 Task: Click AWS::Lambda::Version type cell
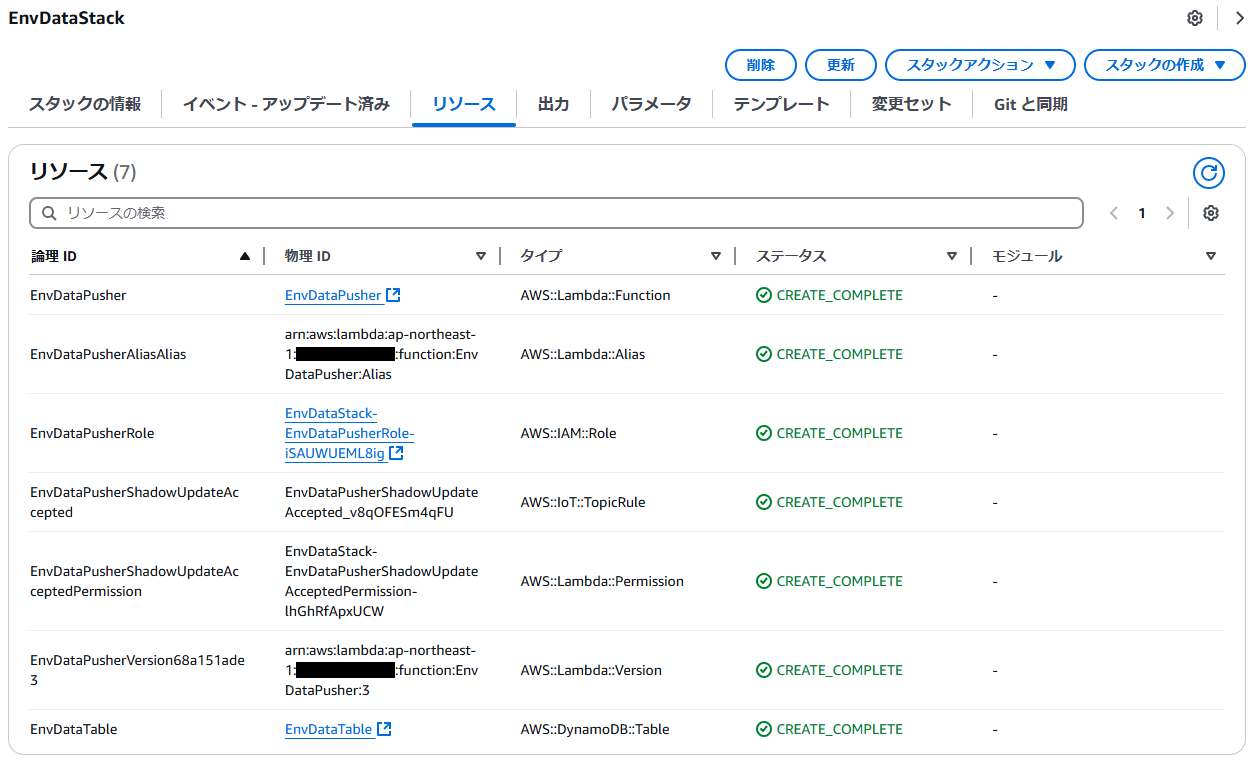(591, 670)
